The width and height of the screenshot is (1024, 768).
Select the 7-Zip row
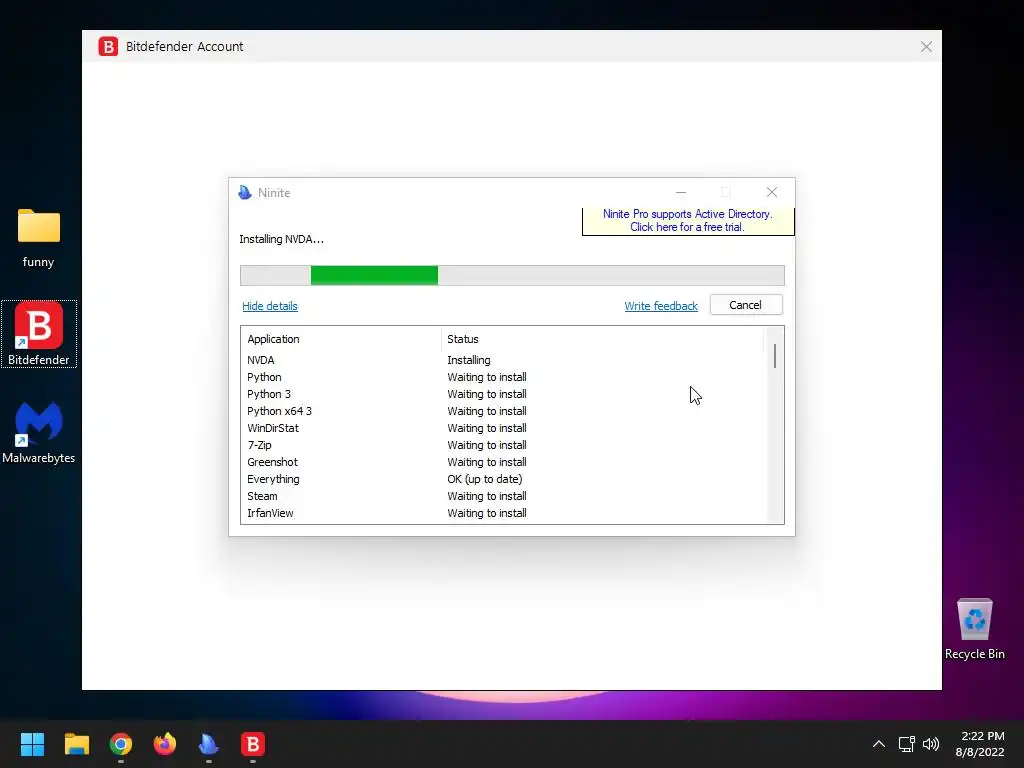[x=502, y=445]
